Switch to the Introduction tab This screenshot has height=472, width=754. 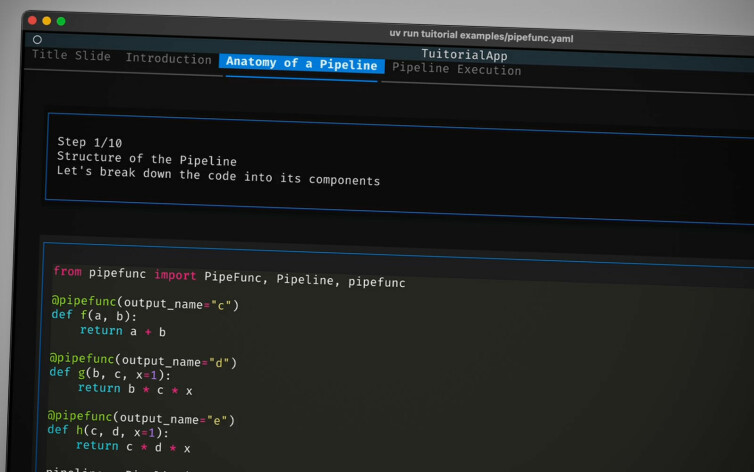[x=168, y=59]
